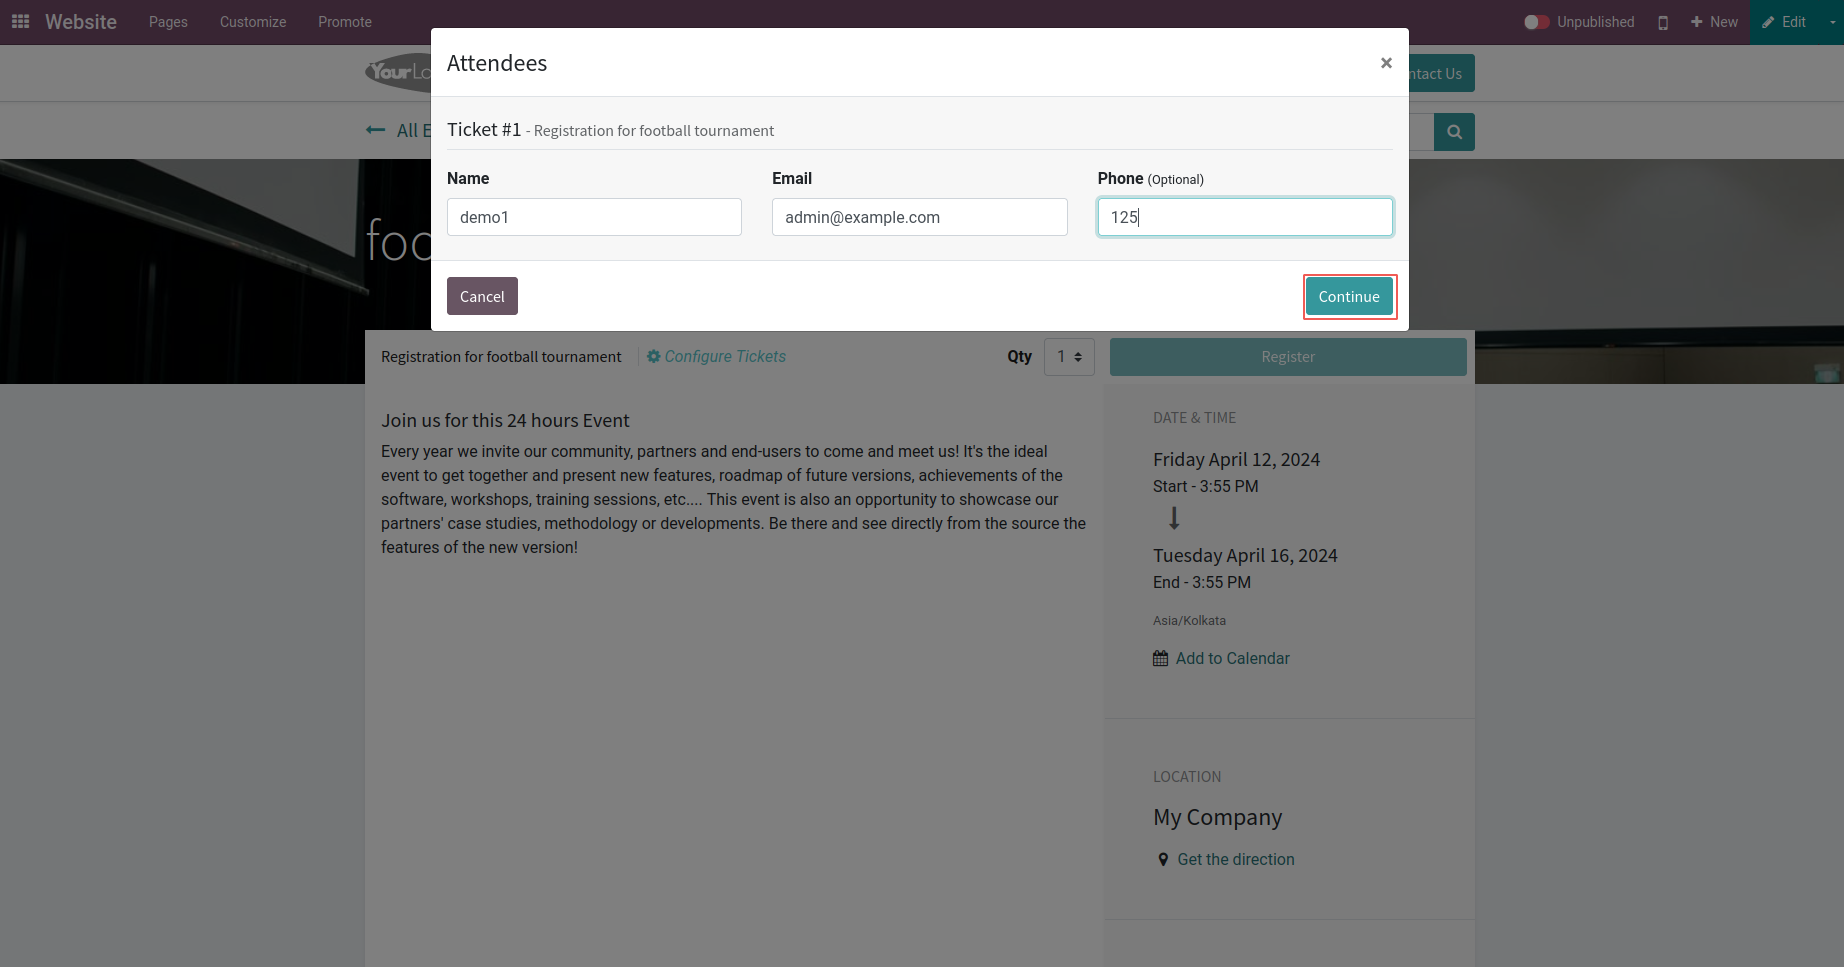Click the calendar icon beside Add to Calendar
Viewport: 1844px width, 967px height.
tap(1160, 658)
